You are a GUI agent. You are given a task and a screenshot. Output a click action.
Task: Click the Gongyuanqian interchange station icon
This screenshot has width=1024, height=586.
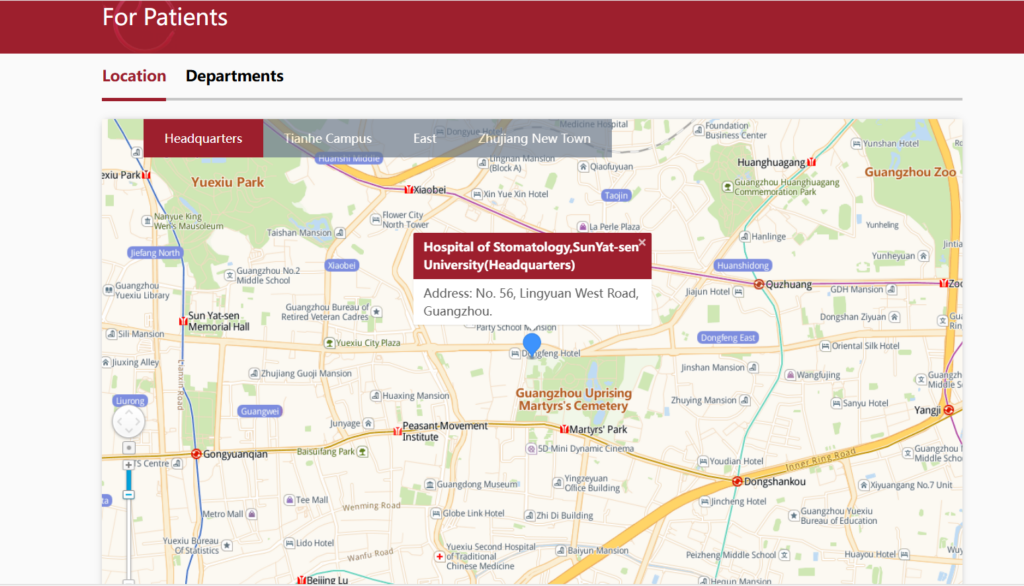(196, 453)
